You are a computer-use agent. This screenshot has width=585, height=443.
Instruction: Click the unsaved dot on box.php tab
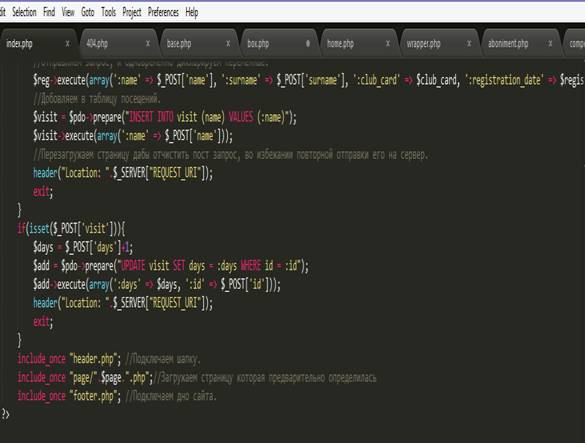point(308,44)
